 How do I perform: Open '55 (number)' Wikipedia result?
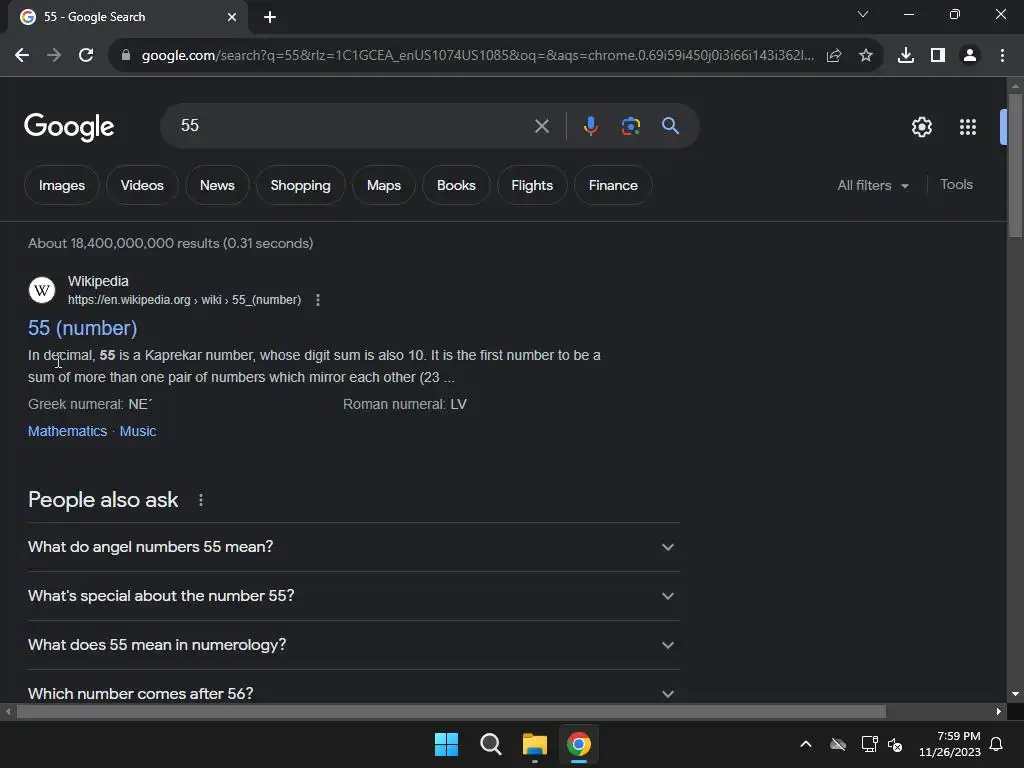tap(82, 328)
